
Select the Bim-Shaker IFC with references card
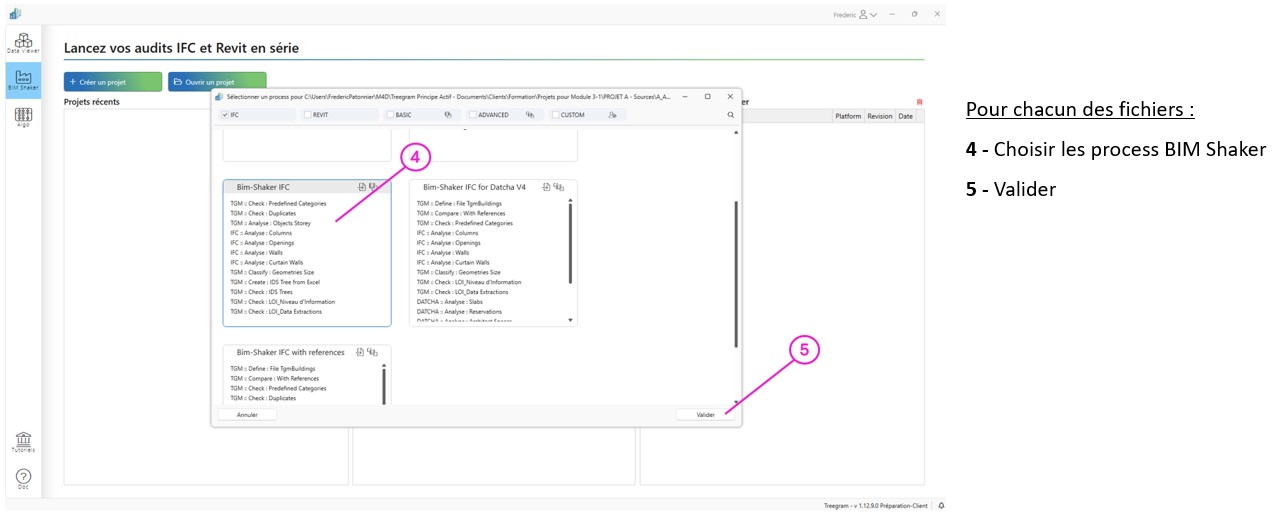(x=290, y=352)
